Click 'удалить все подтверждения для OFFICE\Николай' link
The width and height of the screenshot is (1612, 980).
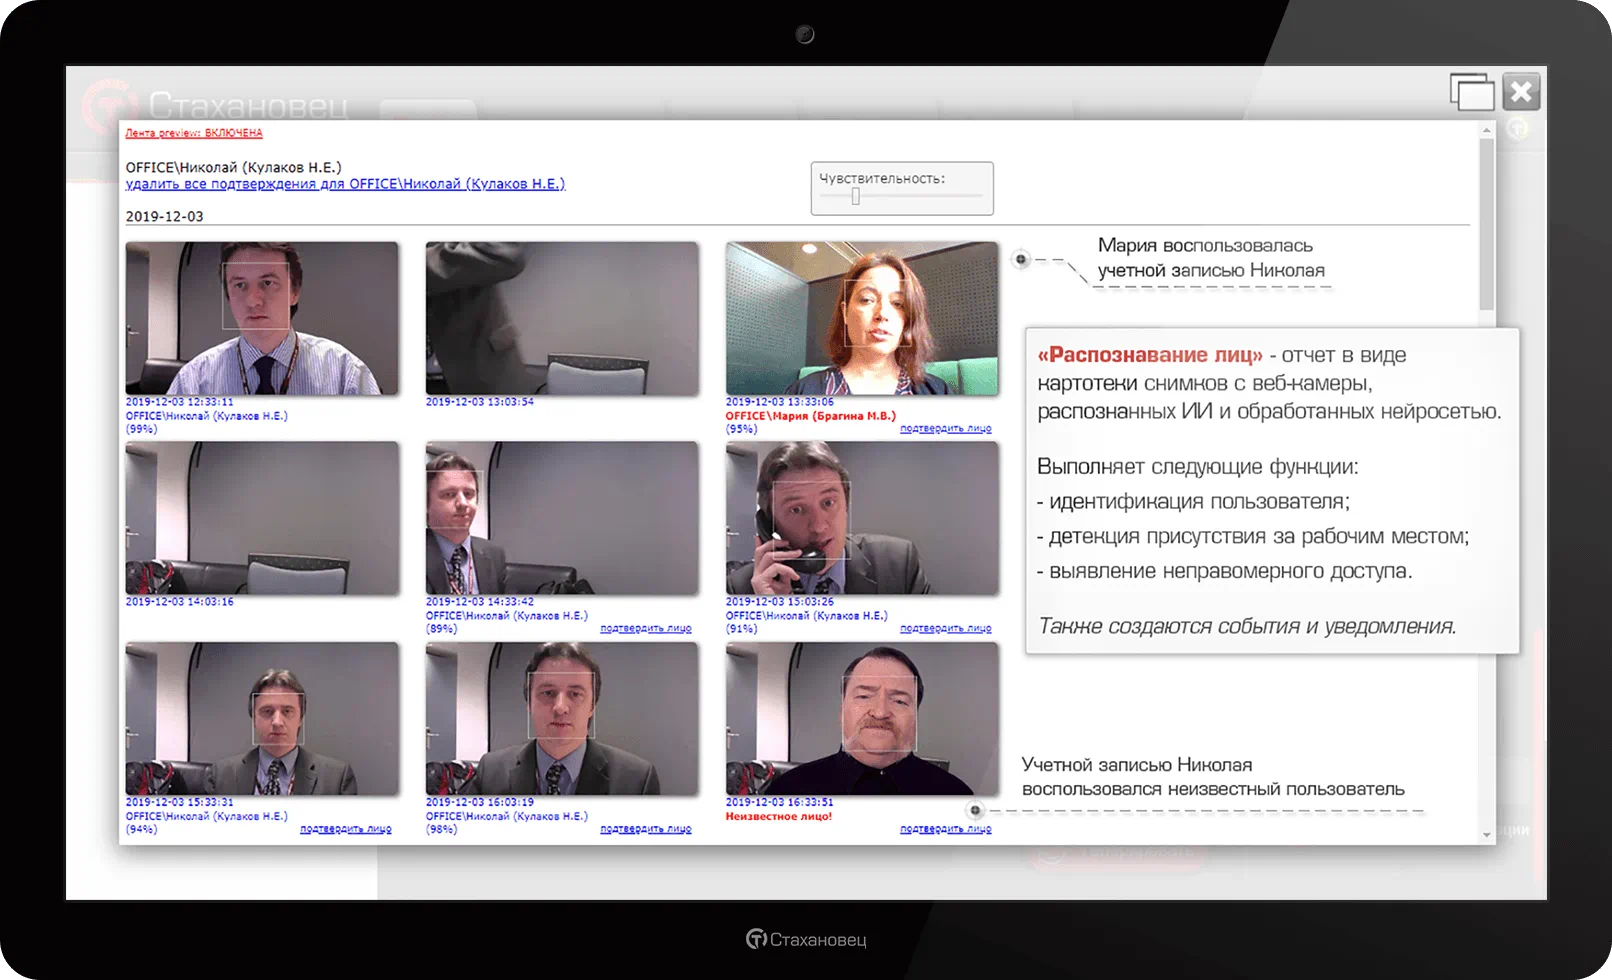tap(345, 184)
